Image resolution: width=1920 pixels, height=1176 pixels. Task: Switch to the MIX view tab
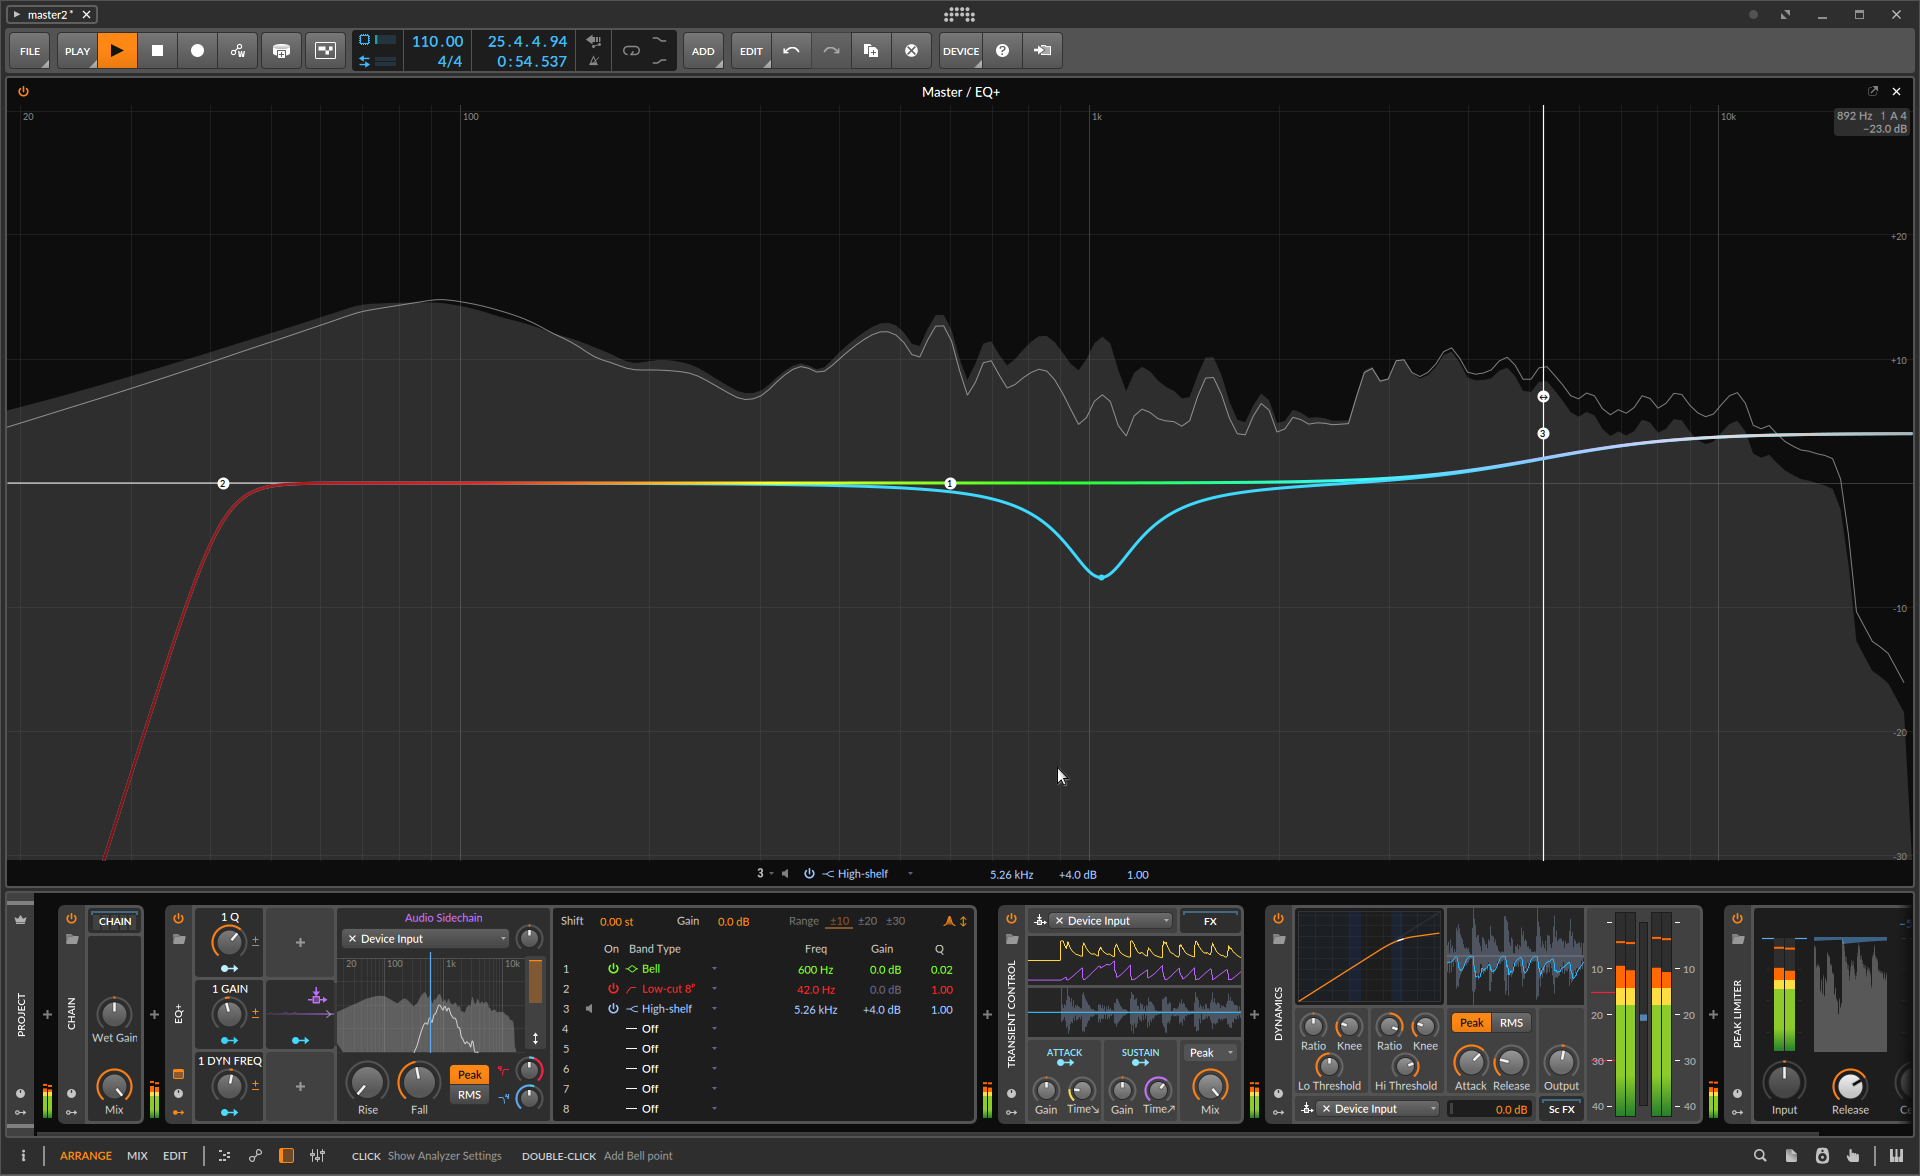tap(137, 1156)
